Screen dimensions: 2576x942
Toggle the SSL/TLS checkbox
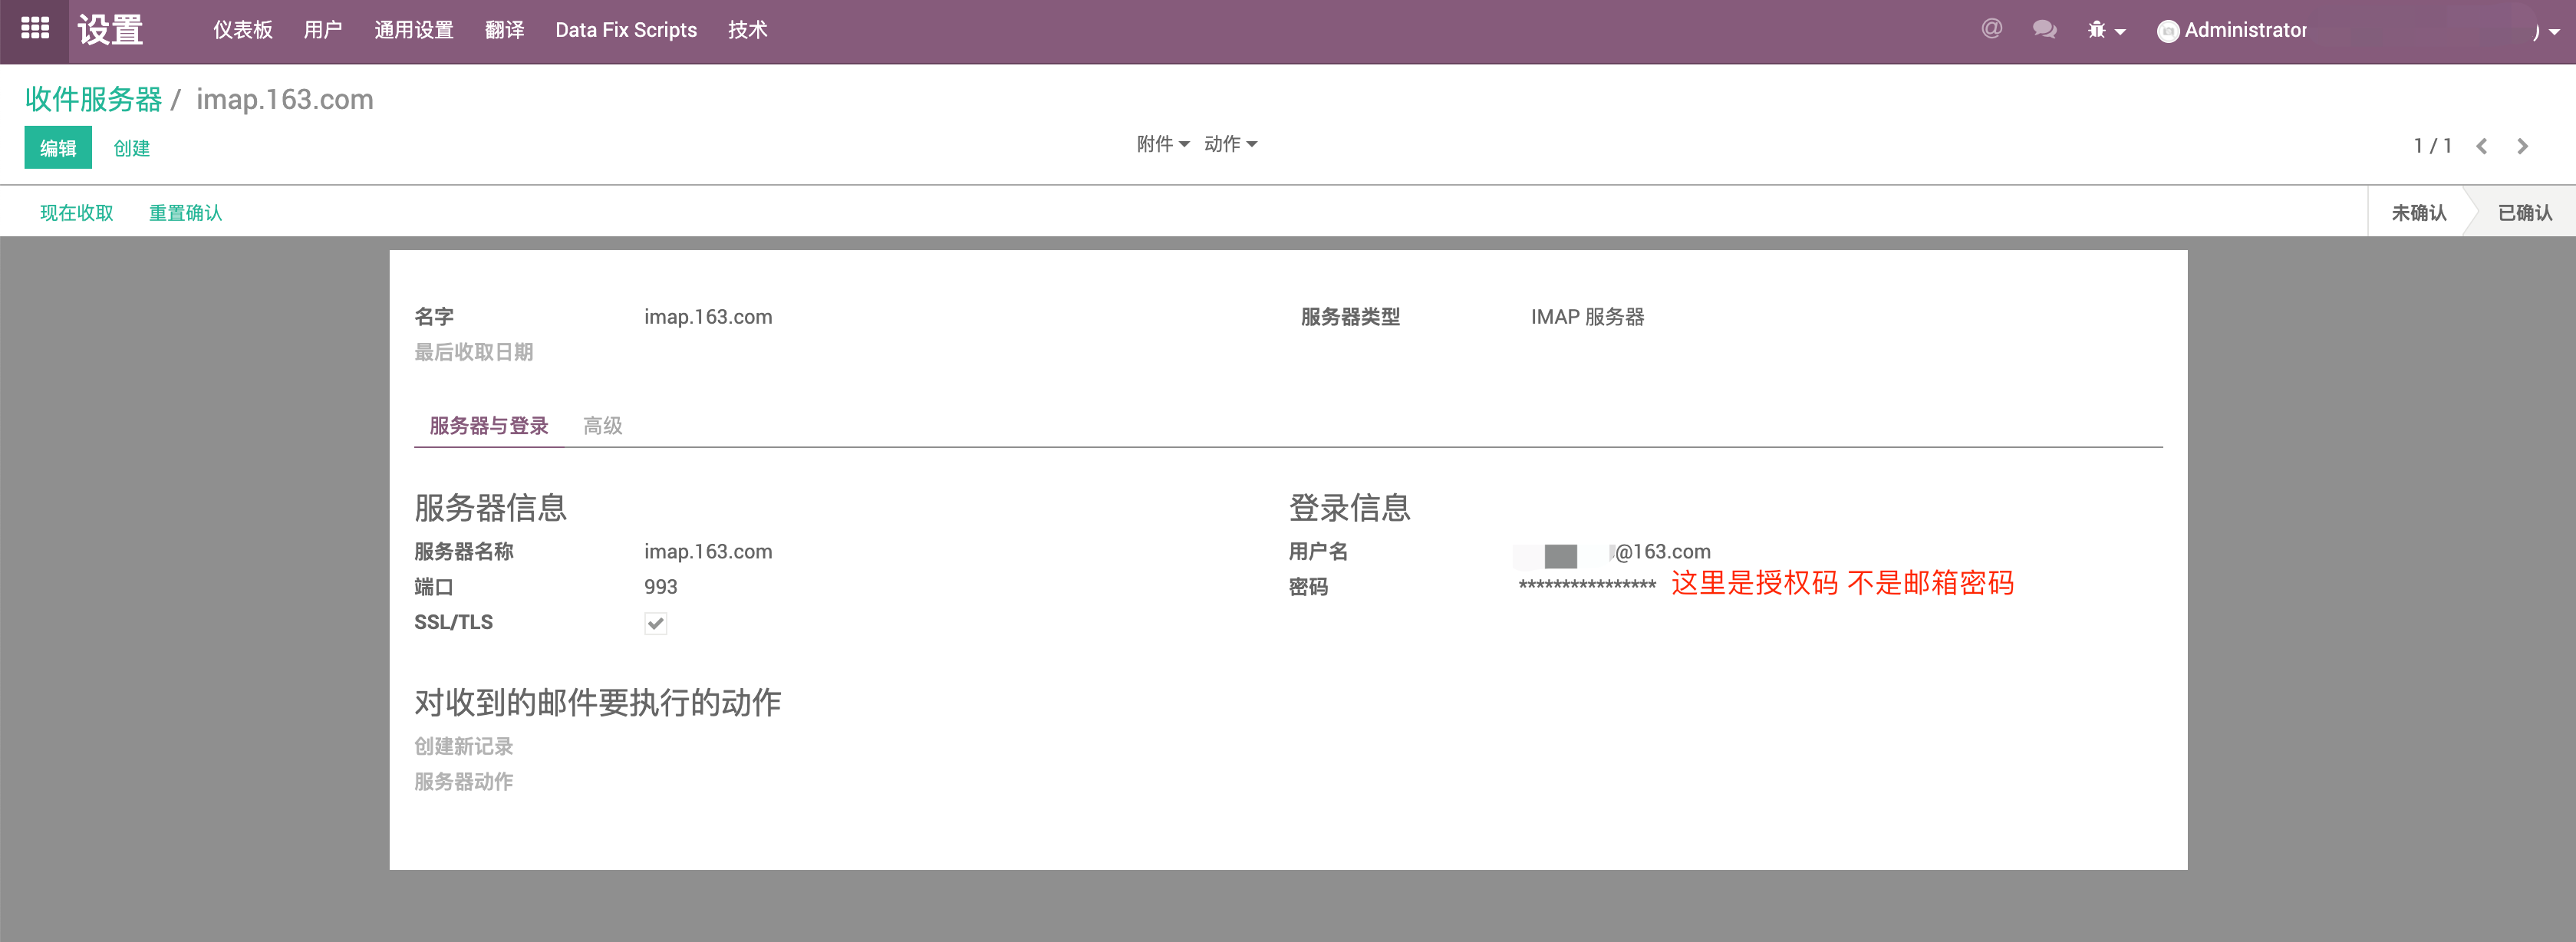655,623
